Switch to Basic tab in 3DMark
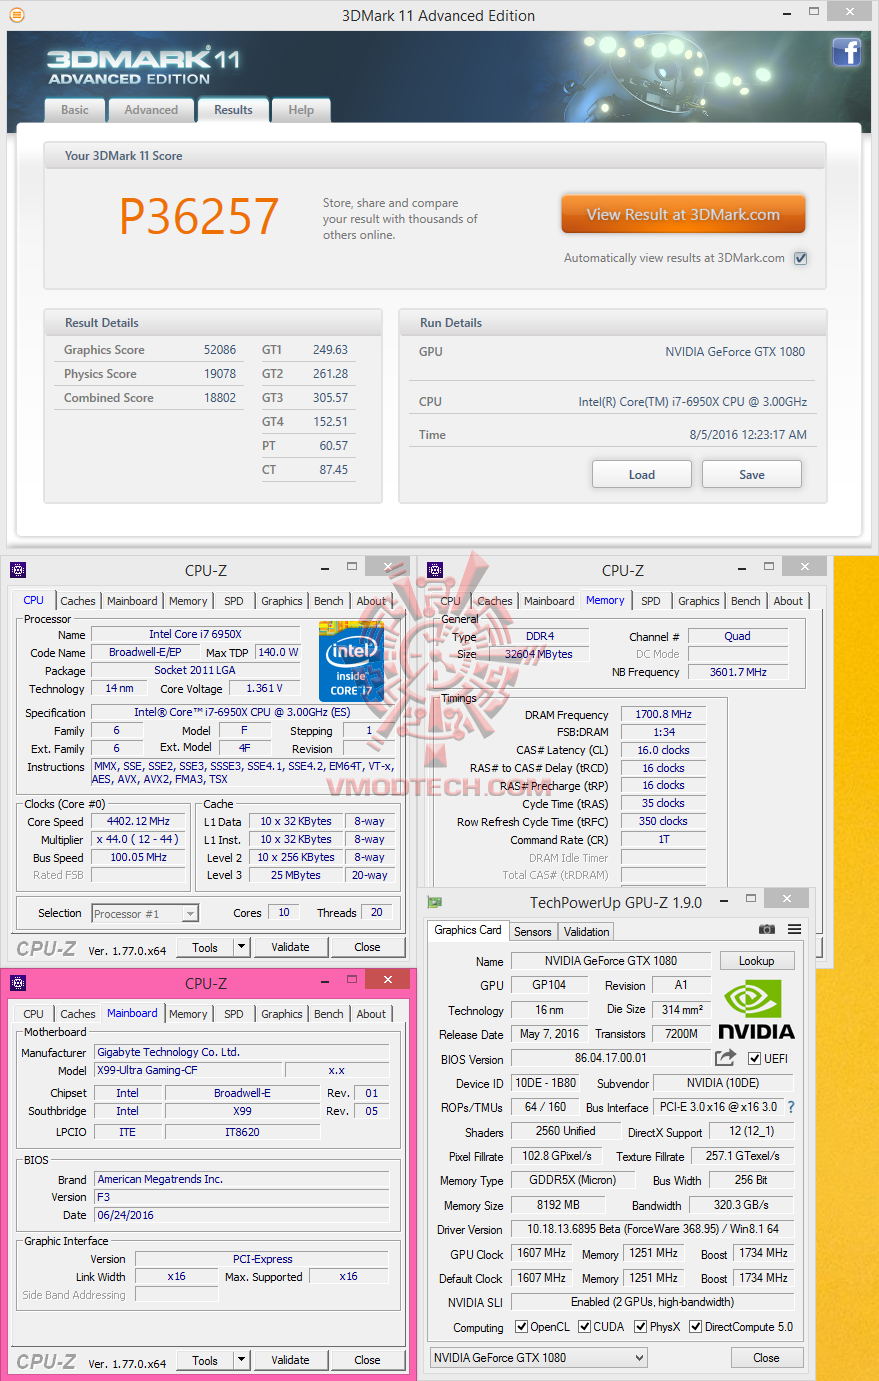Viewport: 879px width, 1381px height. coord(75,110)
